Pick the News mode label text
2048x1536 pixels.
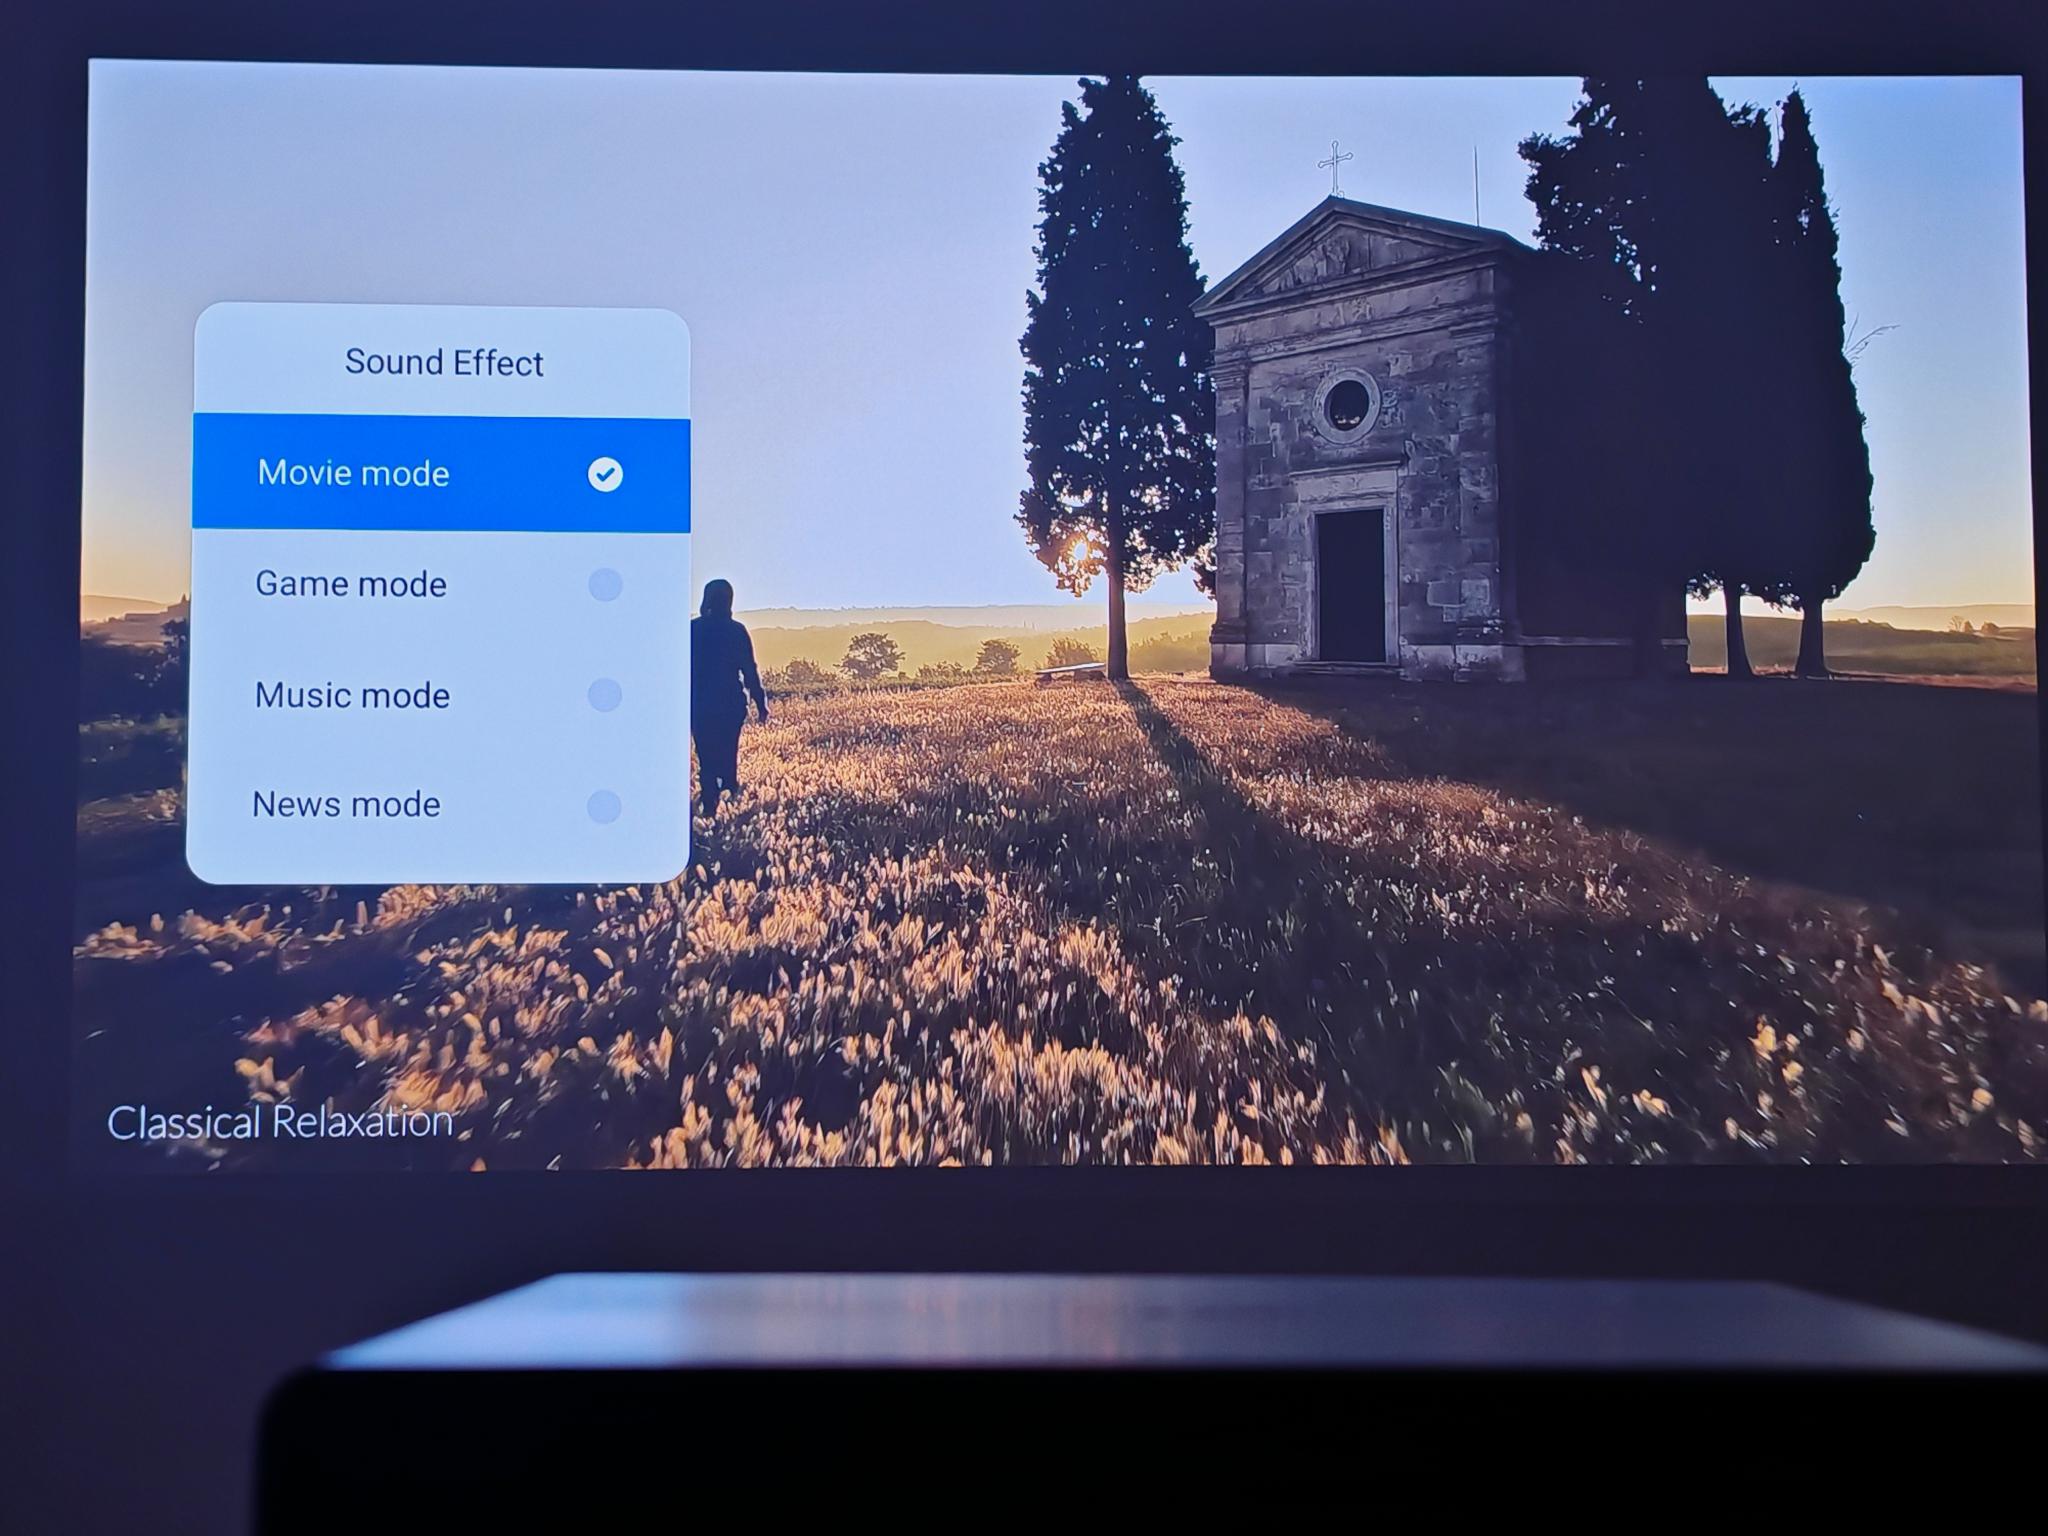point(346,805)
